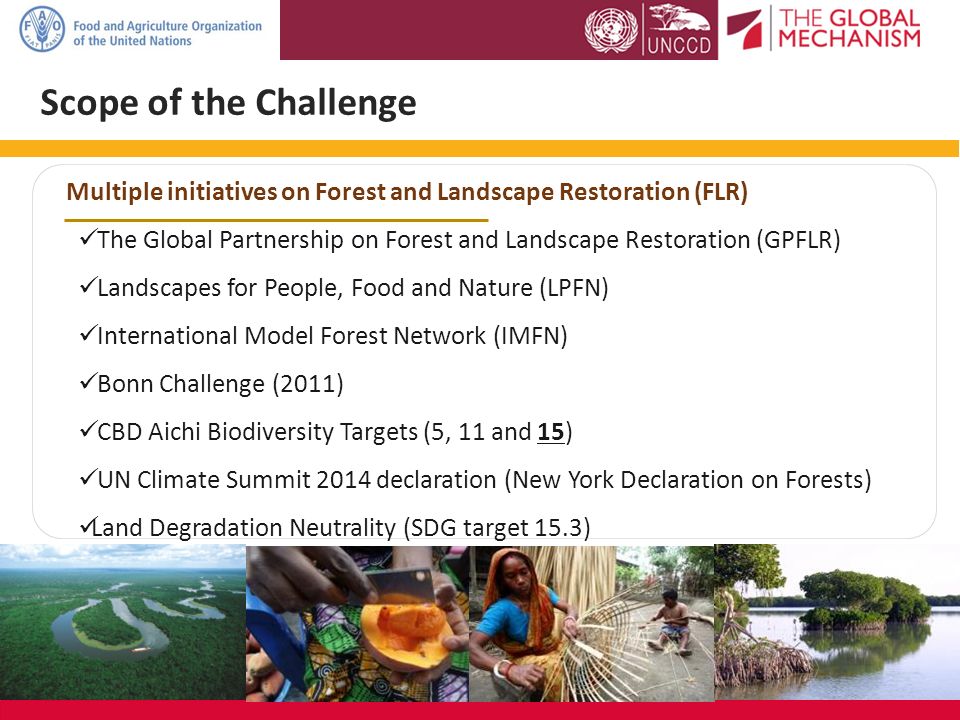Click the UNCCD tree logo
The height and width of the screenshot is (720, 960).
[x=679, y=29]
